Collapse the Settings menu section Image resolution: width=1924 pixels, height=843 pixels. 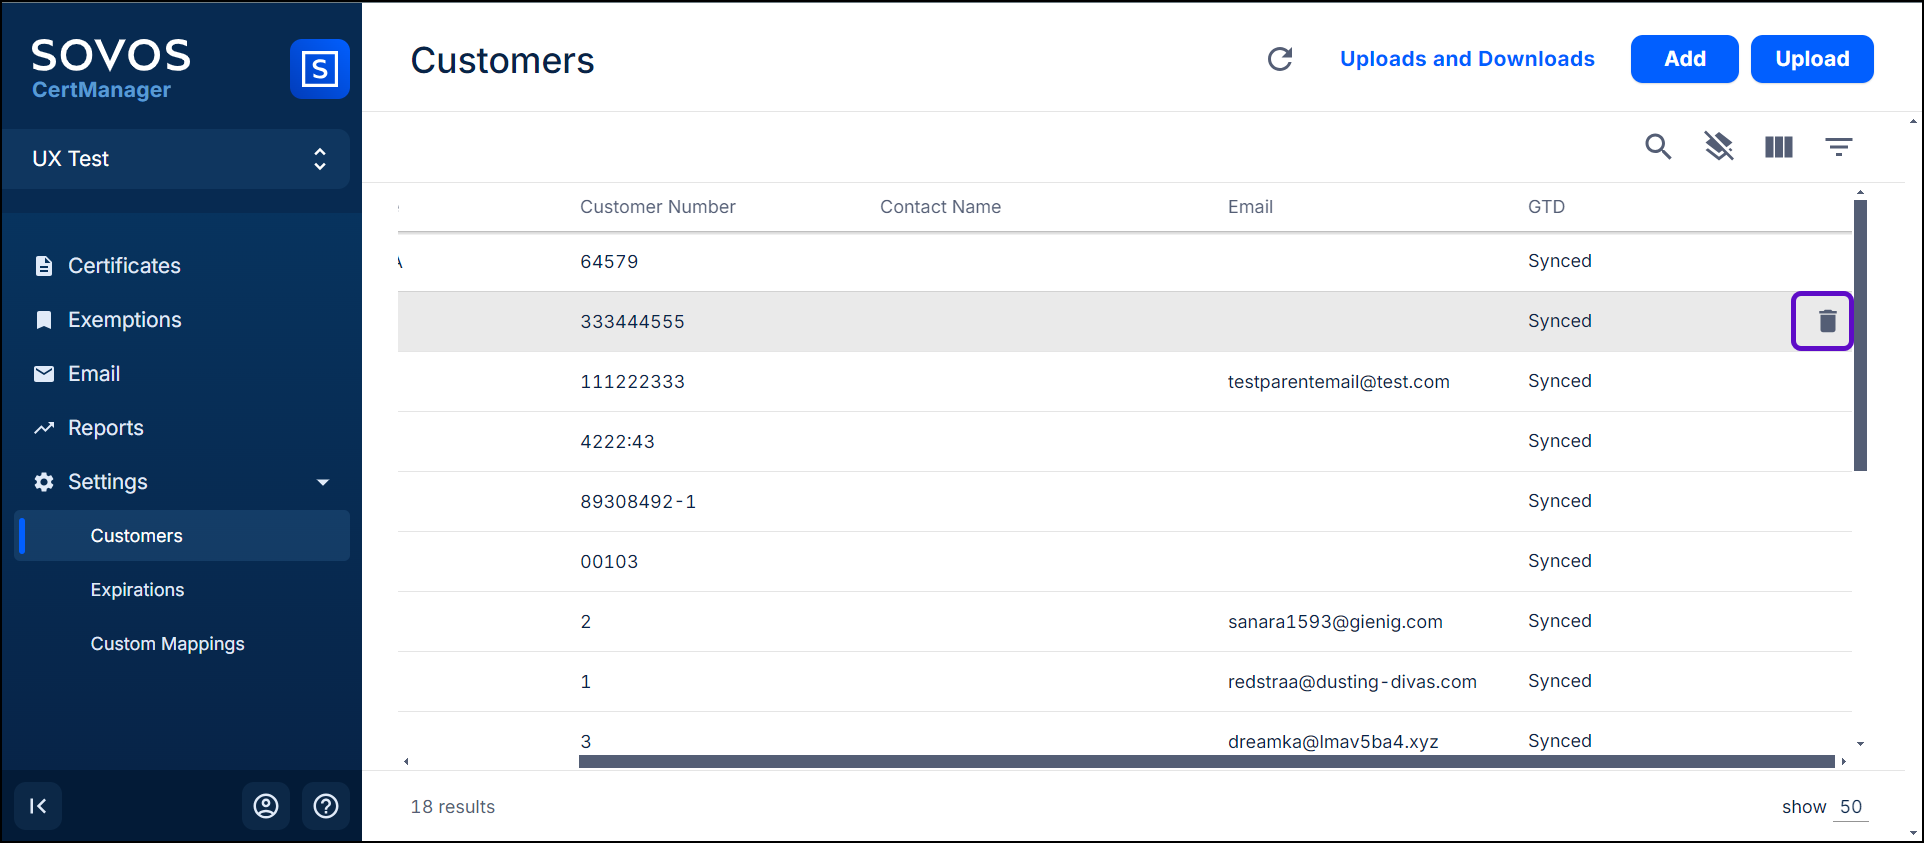322,482
